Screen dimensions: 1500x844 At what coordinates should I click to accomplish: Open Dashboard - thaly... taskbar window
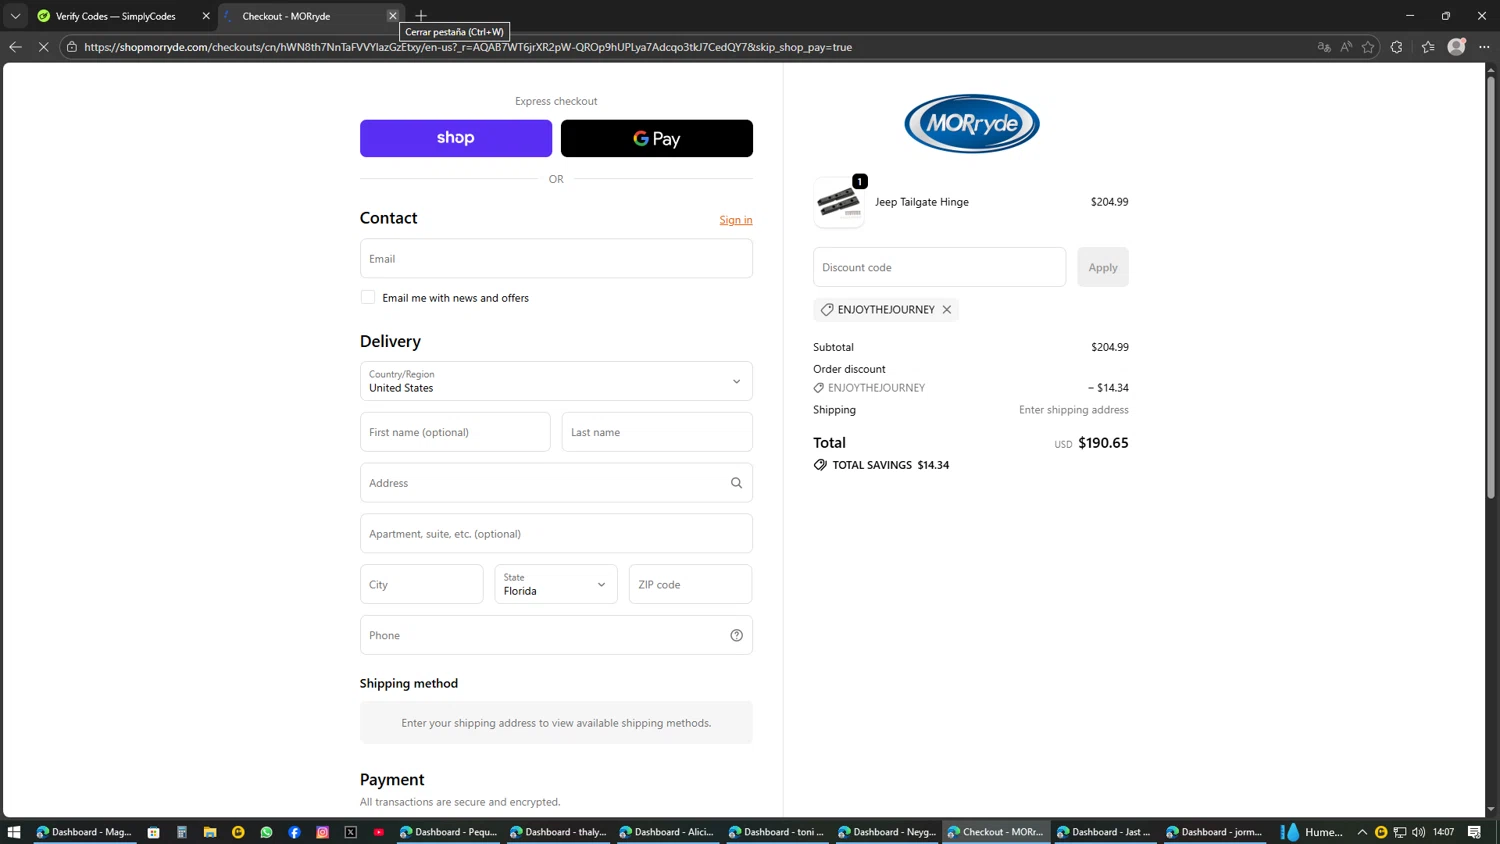558,832
